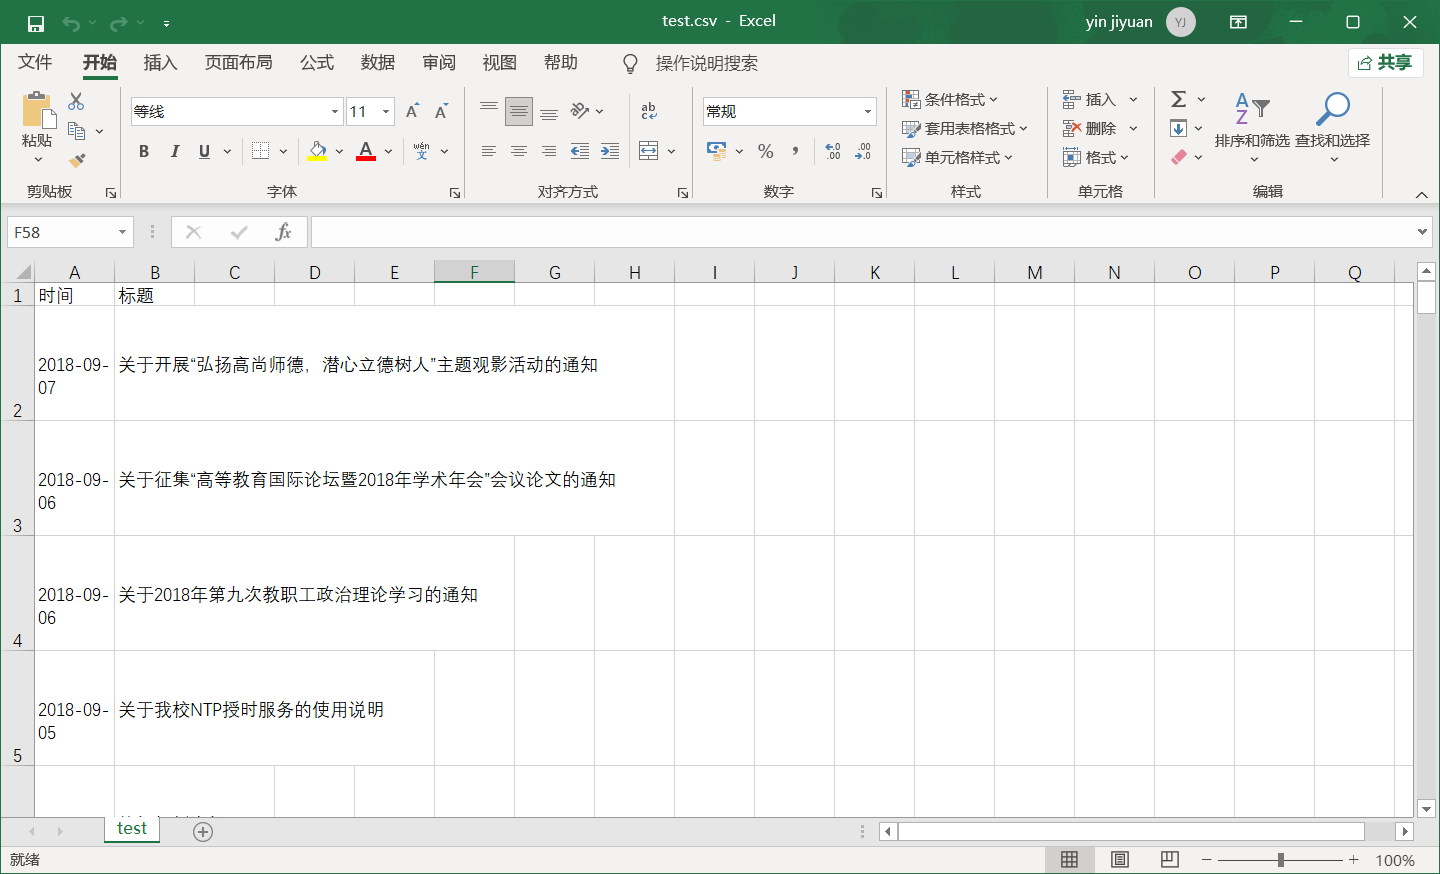This screenshot has height=874, width=1440.
Task: Align cell text to the right
Action: click(549, 151)
